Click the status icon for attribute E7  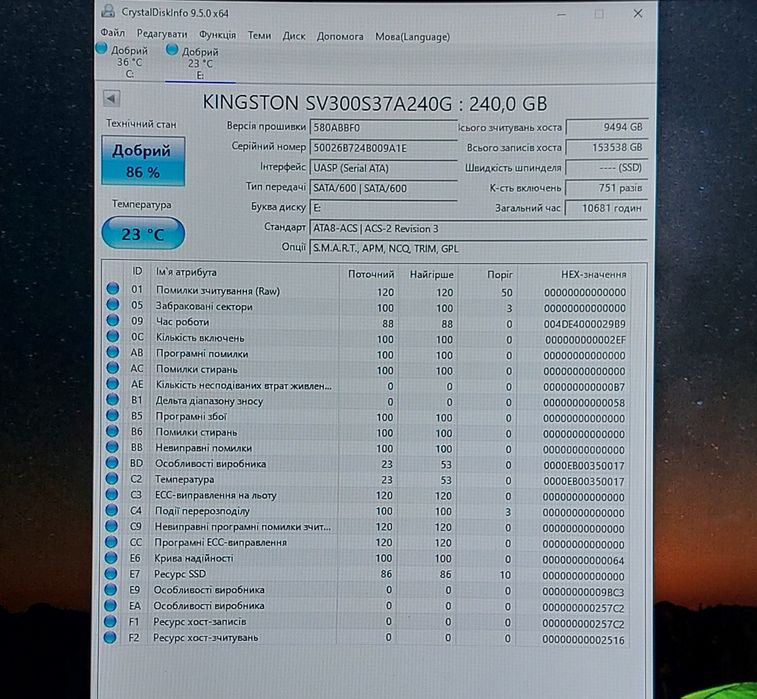pos(111,573)
